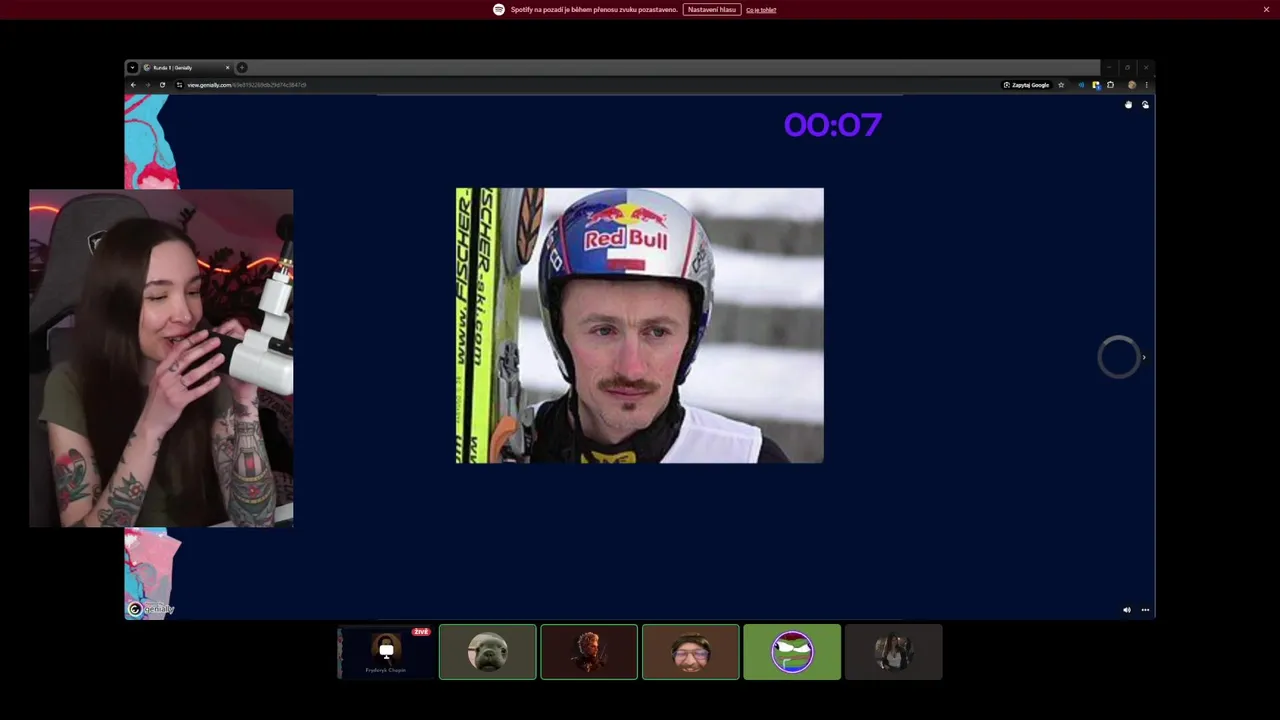
Task: Select the last dark participant tile
Action: coord(893,652)
